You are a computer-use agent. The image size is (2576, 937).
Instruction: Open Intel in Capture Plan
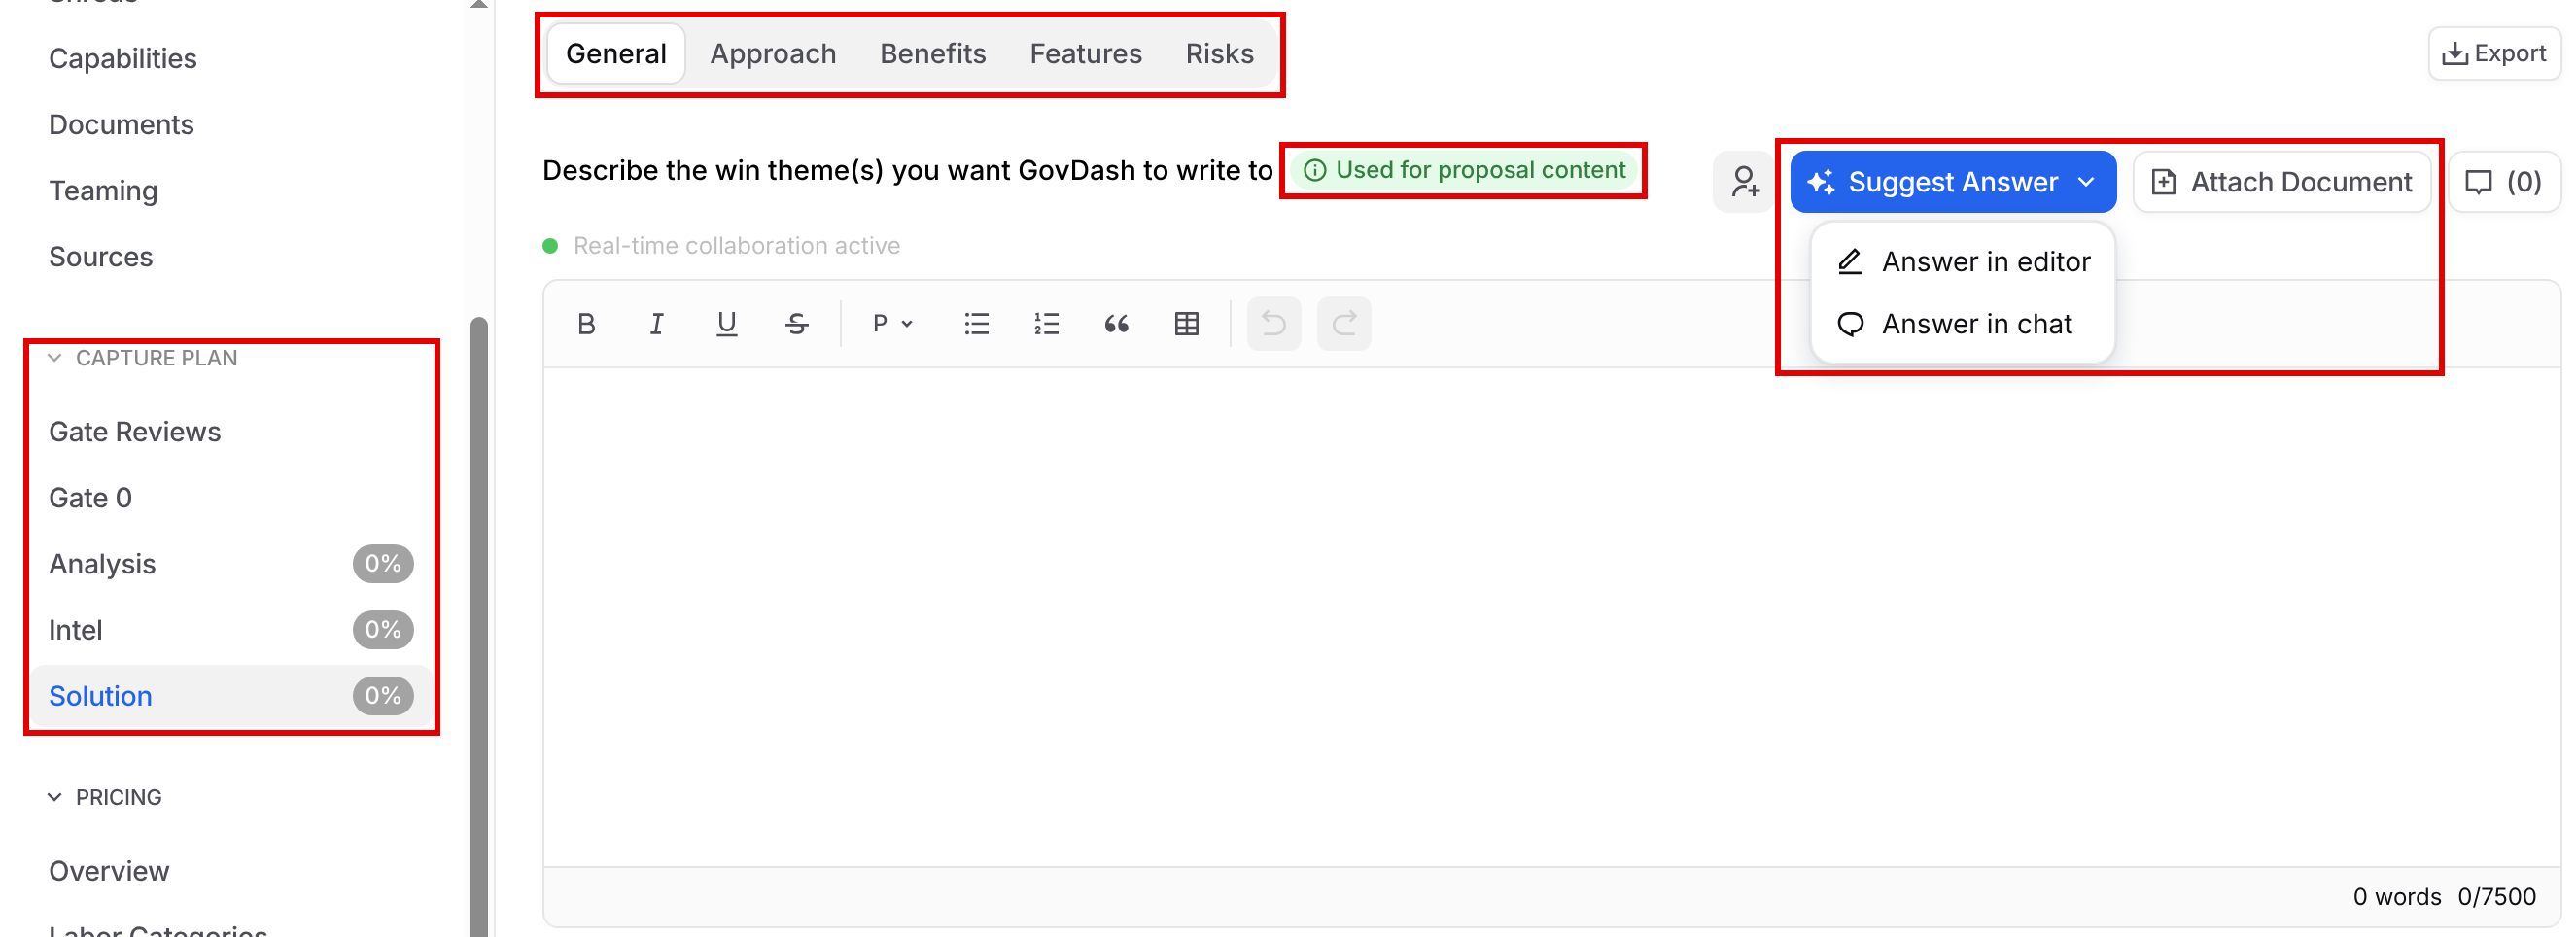pos(232,630)
